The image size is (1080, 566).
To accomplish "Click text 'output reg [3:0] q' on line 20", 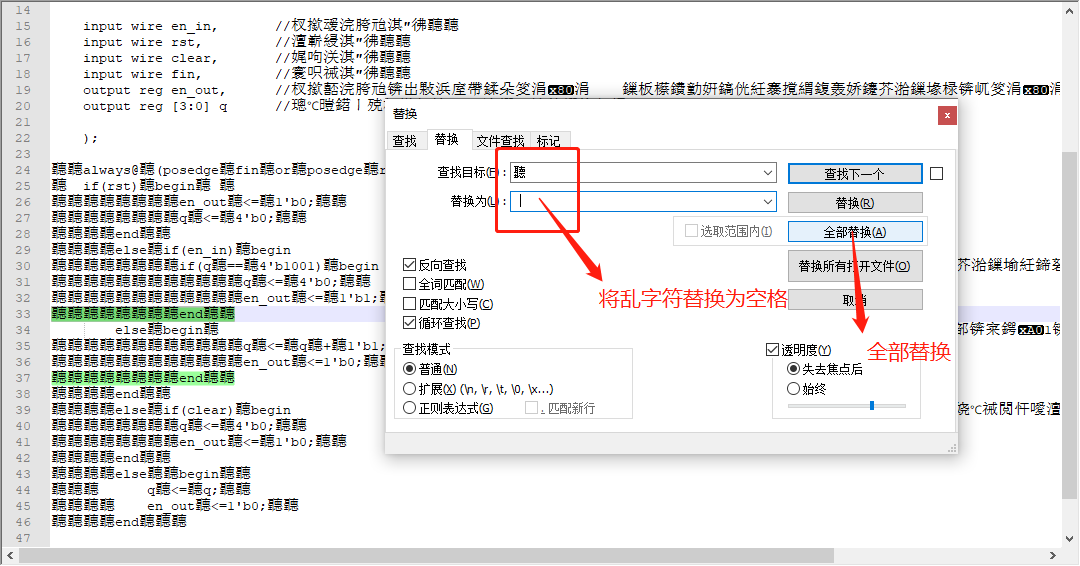I will point(155,106).
